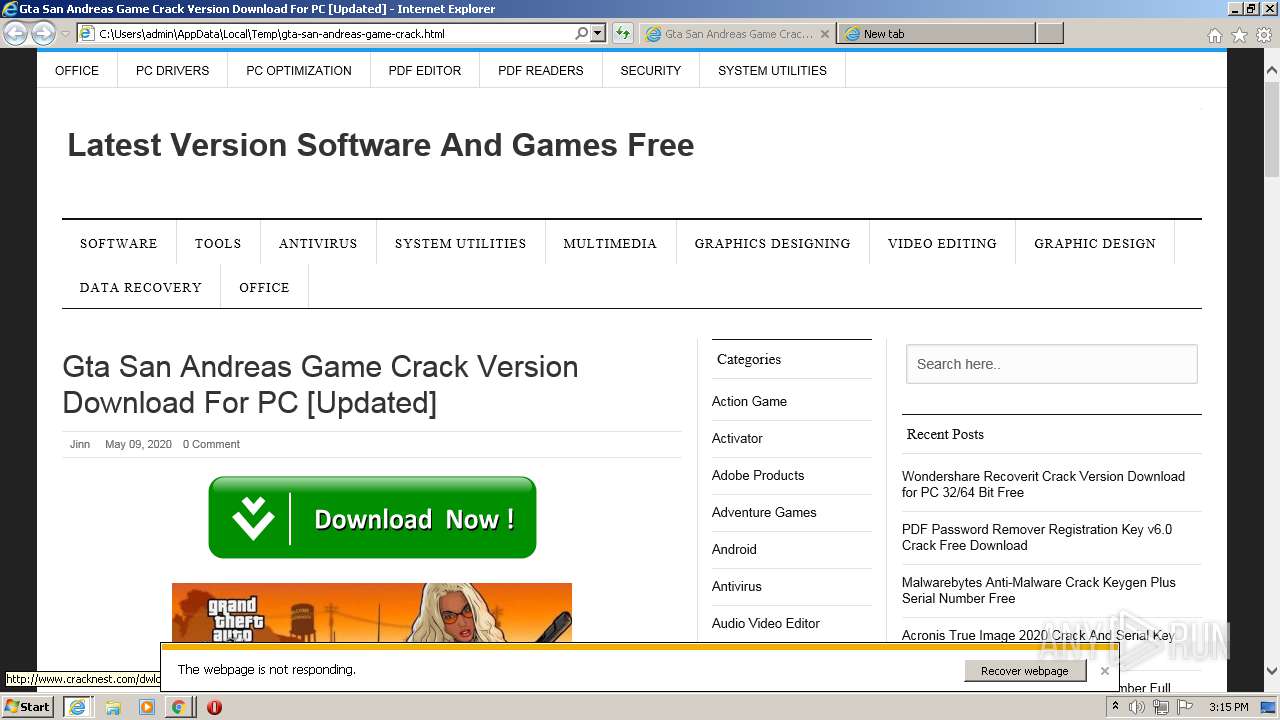Viewport: 1280px width, 720px height.
Task: Open a blank new tab button
Action: [1049, 34]
